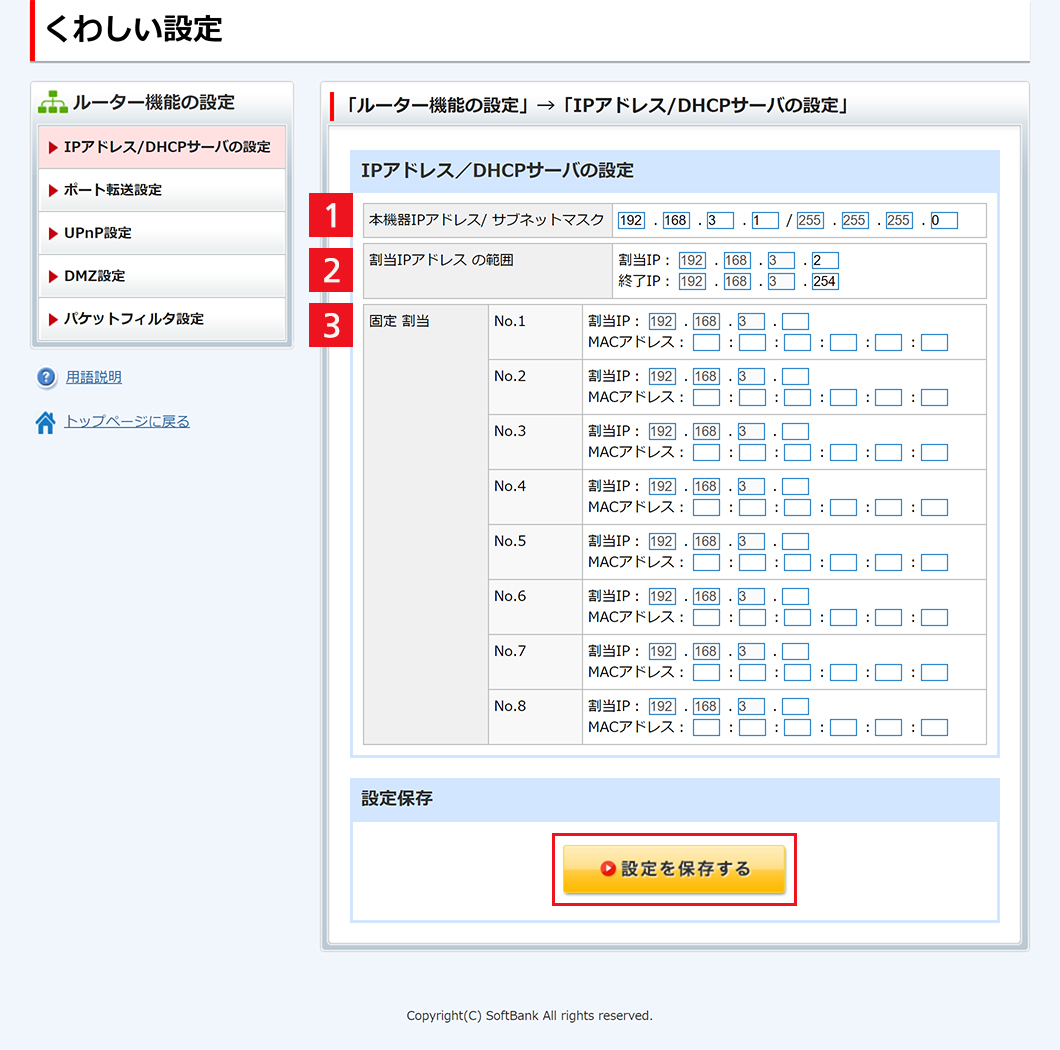Viewport: 1060px width, 1050px height.
Task: Click No.7 割当IP last octet field
Action: pyautogui.click(x=795, y=652)
